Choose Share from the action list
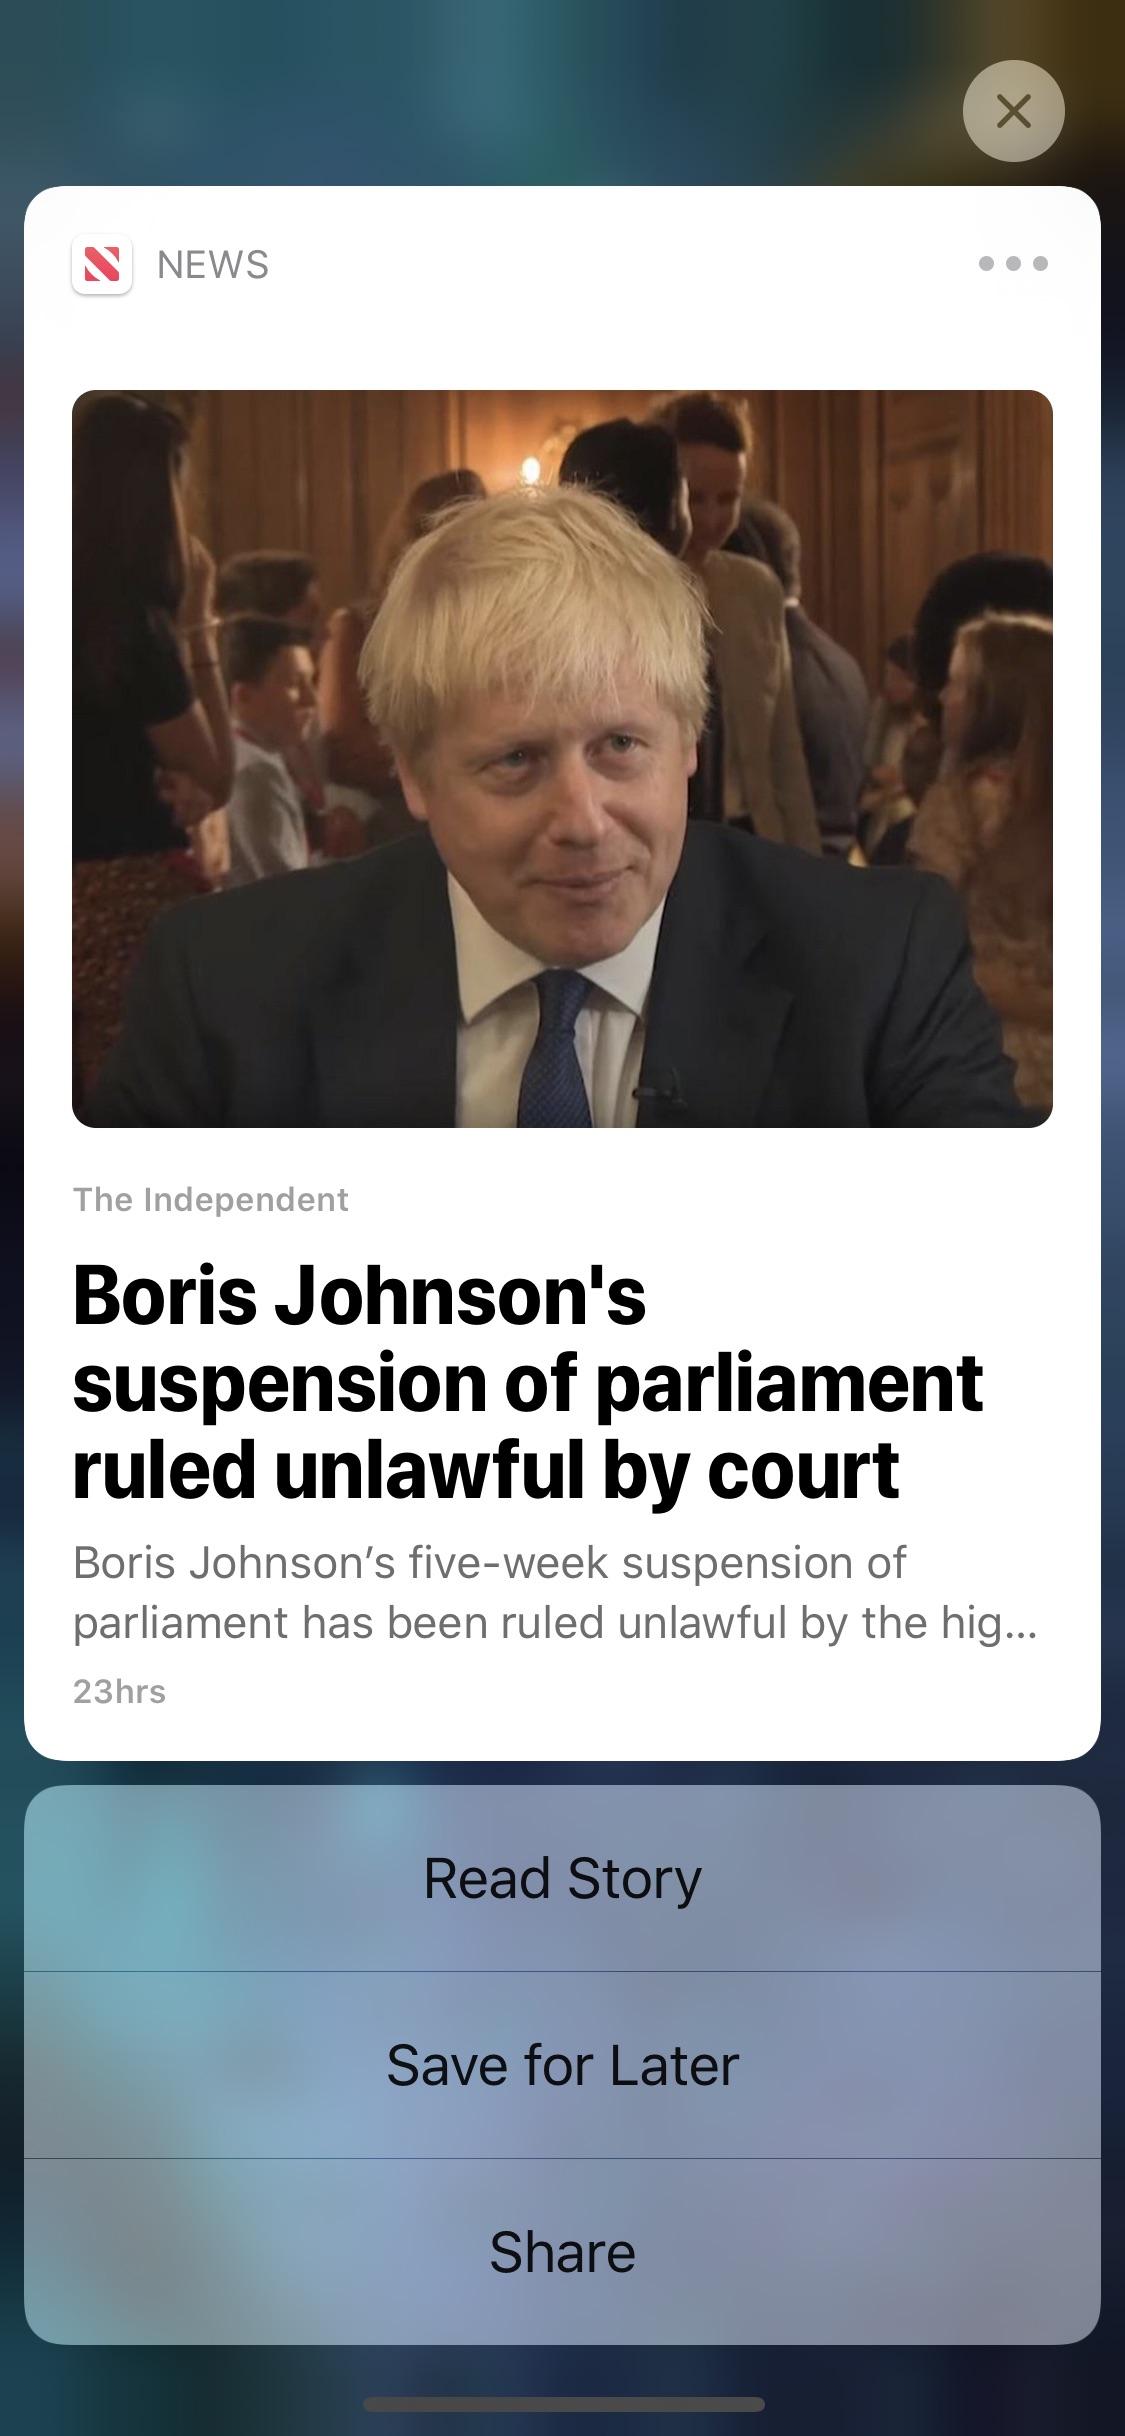1125x2436 pixels. pyautogui.click(x=562, y=2252)
